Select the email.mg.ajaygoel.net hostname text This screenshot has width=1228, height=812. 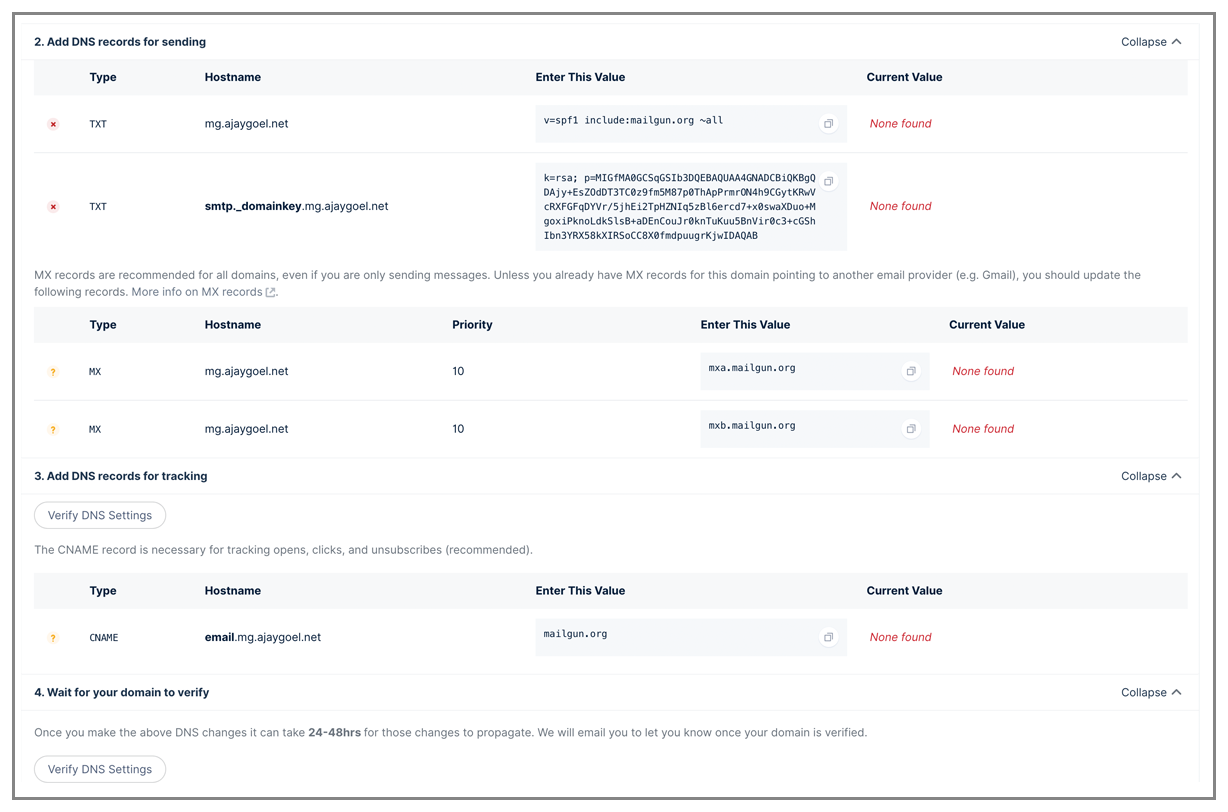click(x=263, y=637)
